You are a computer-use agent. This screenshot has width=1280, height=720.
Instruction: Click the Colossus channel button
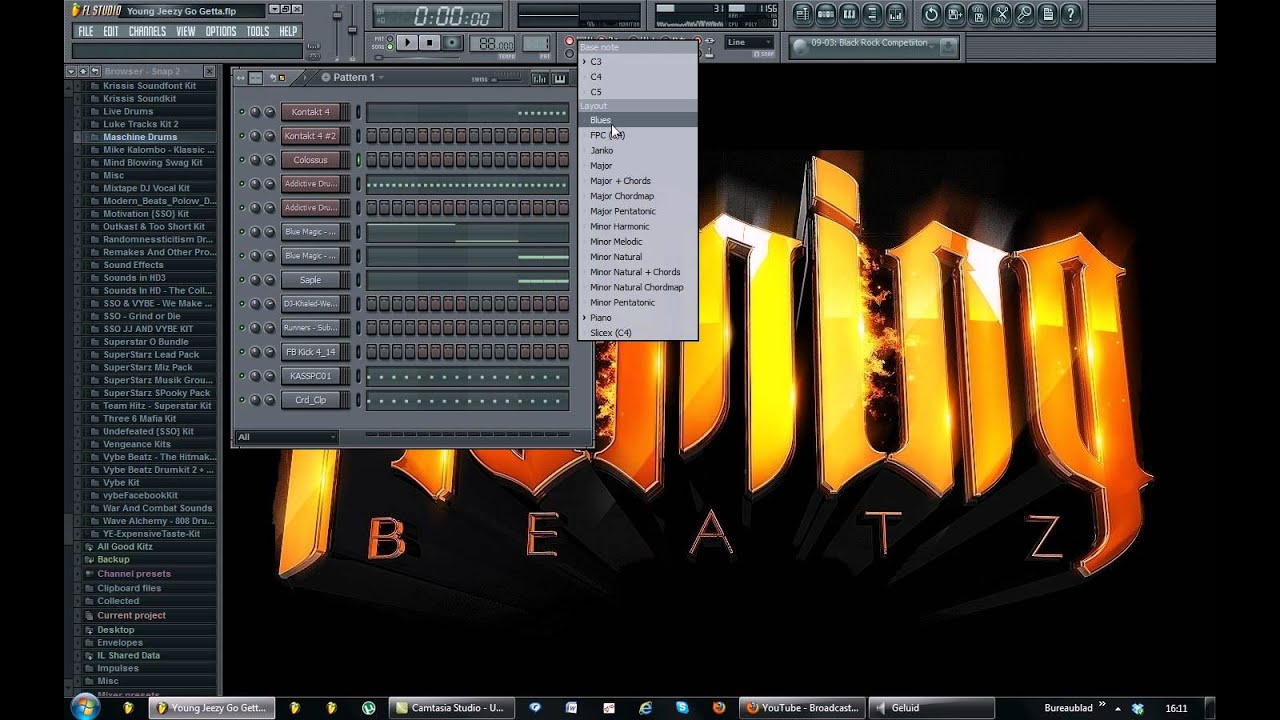click(x=310, y=160)
